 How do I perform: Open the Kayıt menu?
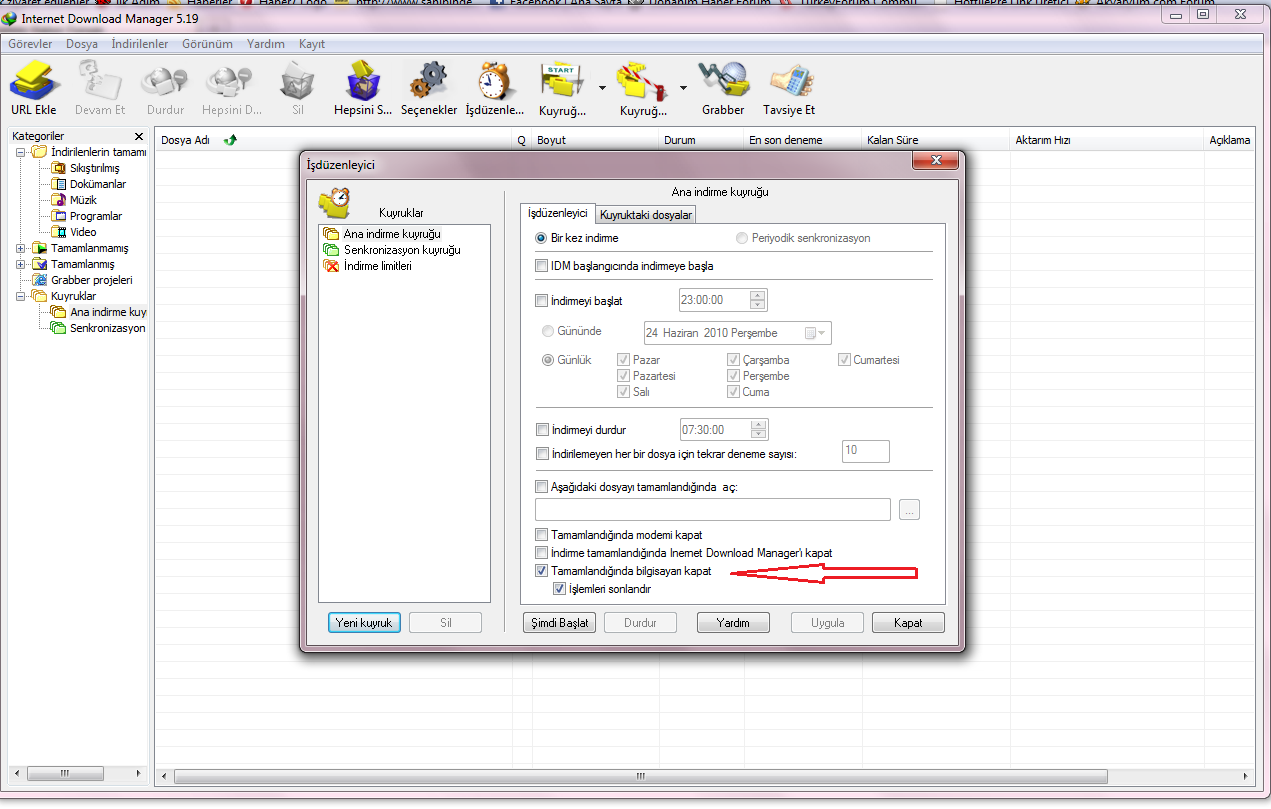click(312, 44)
